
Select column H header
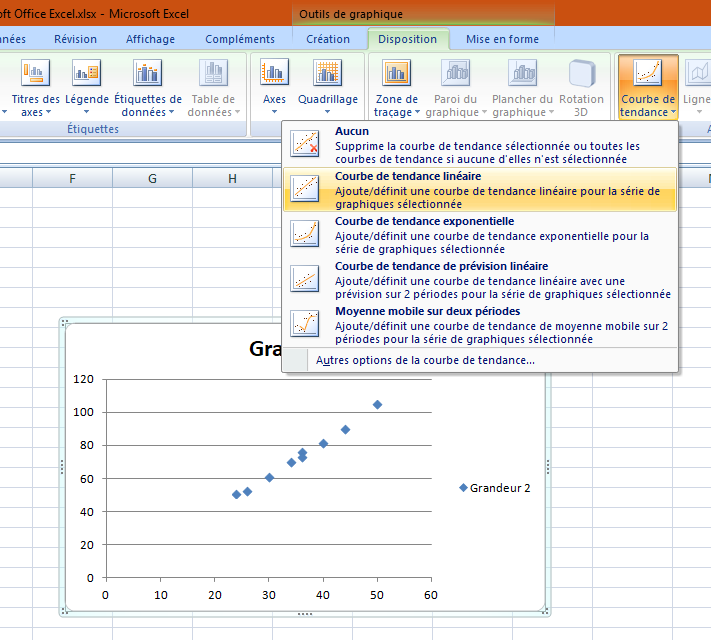tap(232, 178)
